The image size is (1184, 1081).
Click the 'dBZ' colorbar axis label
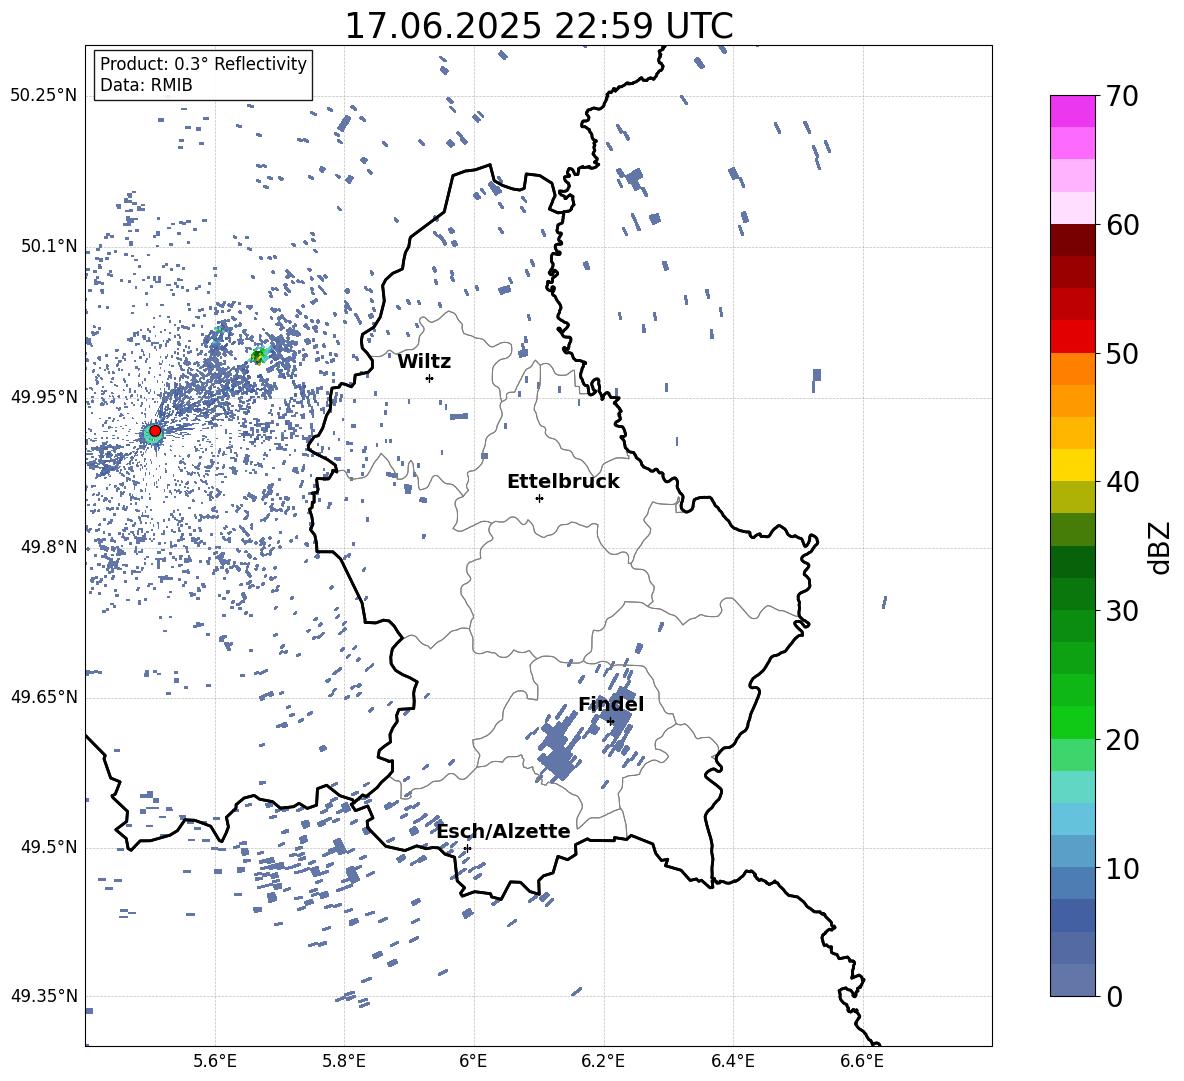(x=1160, y=547)
